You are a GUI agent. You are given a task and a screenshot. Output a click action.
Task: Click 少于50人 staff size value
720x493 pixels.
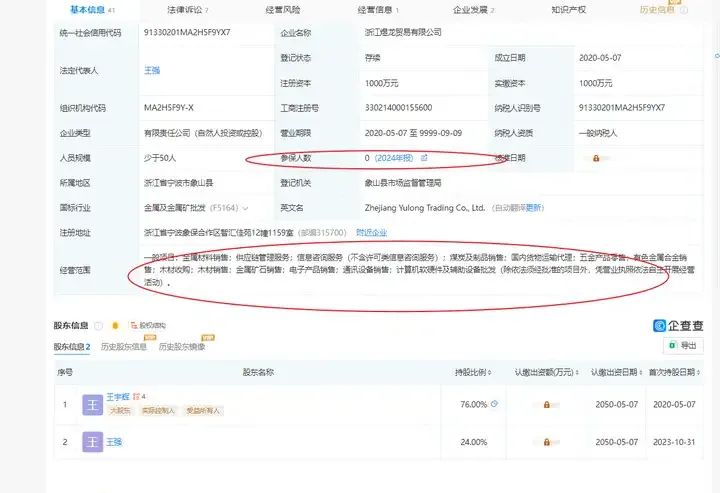click(x=160, y=158)
